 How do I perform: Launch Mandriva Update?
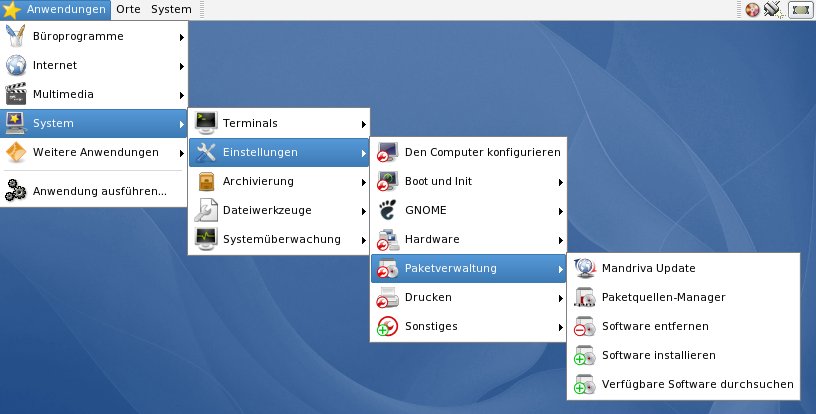pos(683,268)
